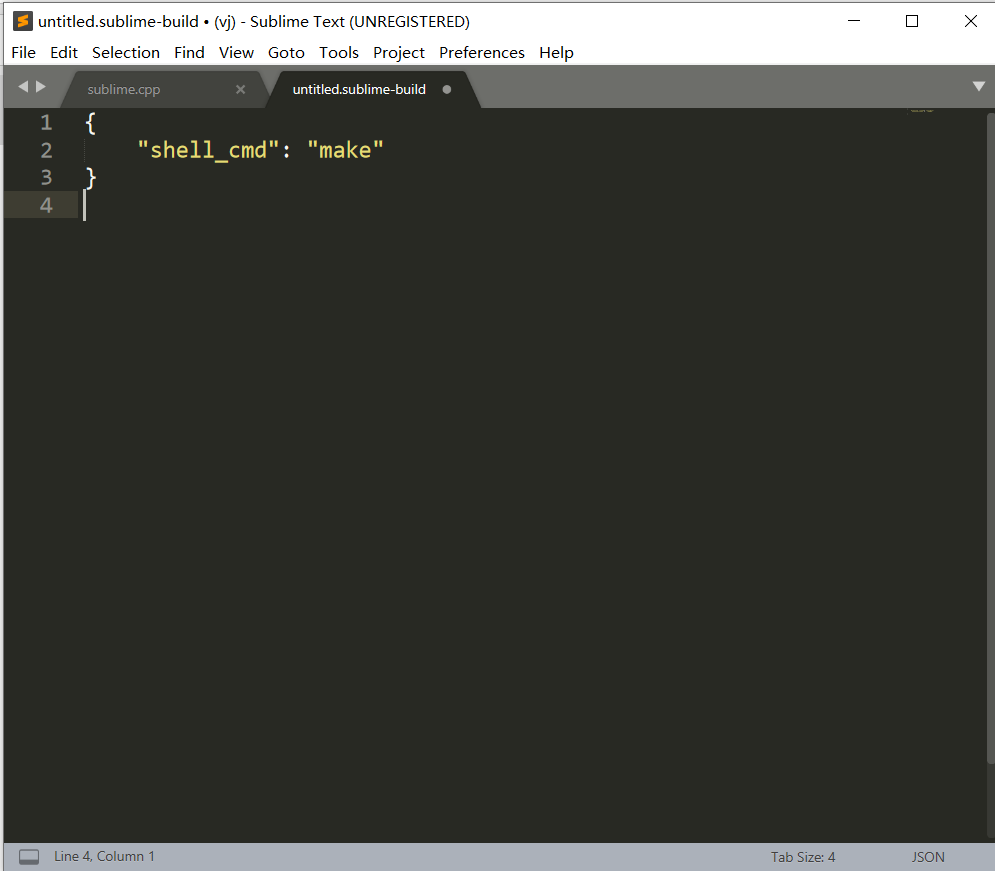
Task: Open the Goto menu
Action: click(286, 53)
